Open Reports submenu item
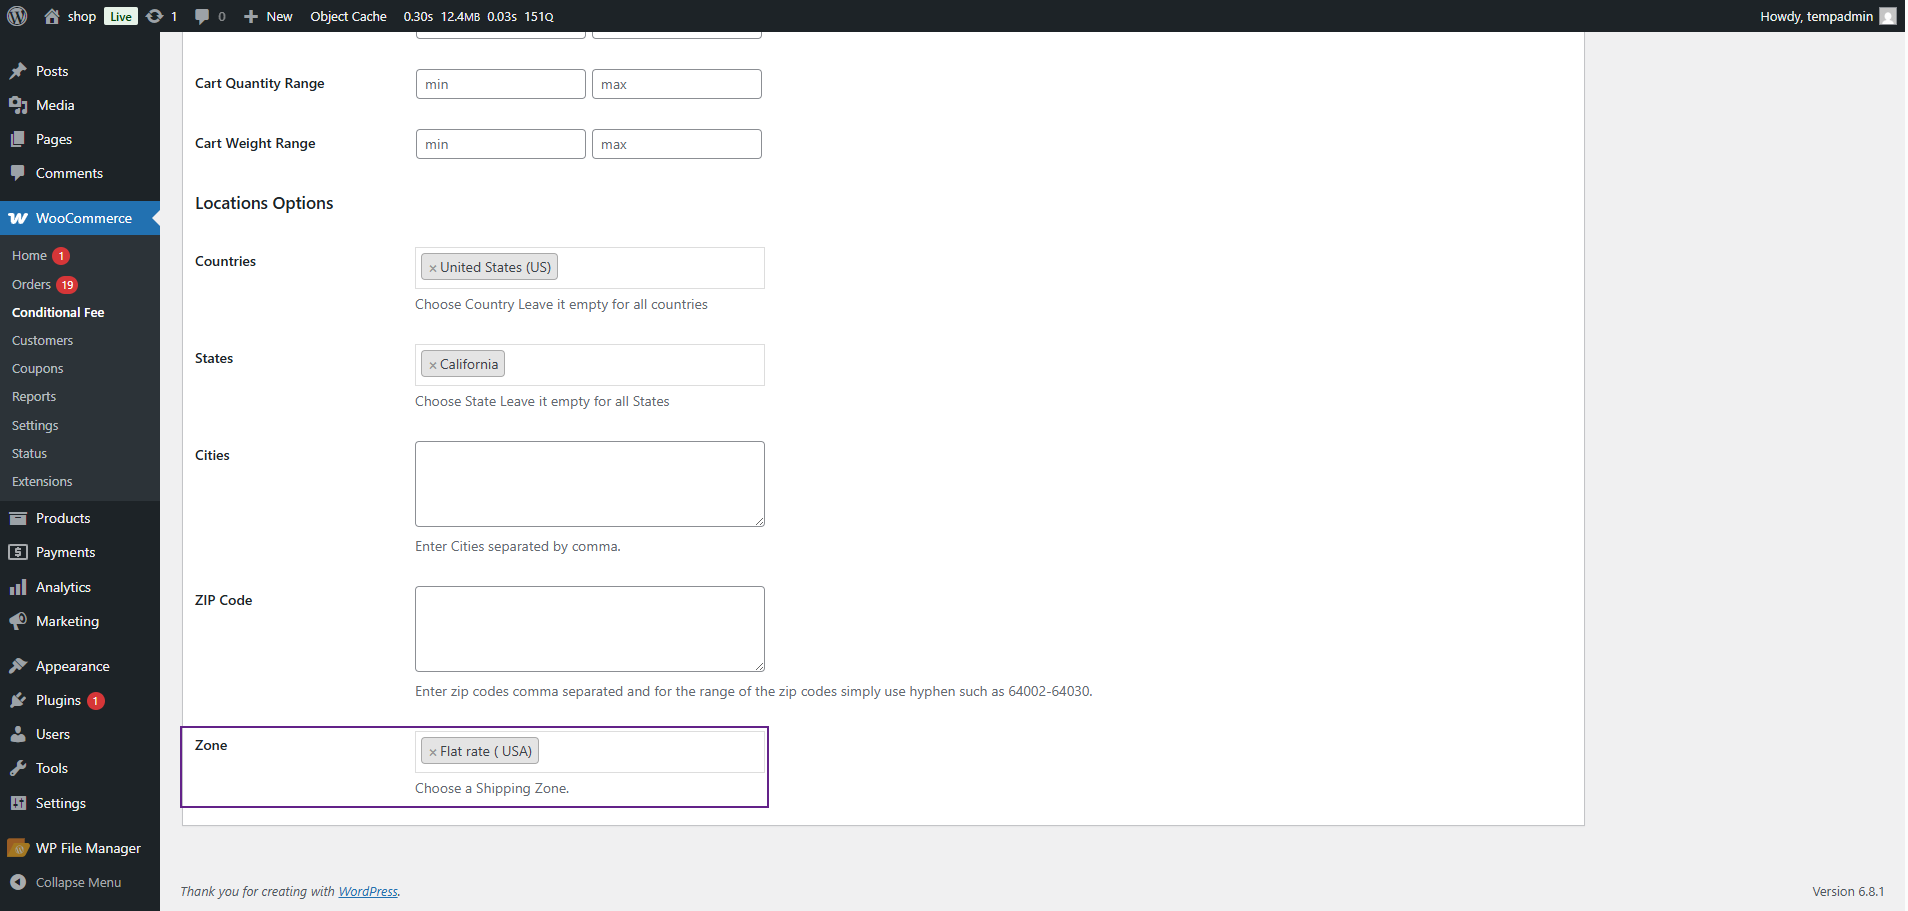 (x=34, y=397)
